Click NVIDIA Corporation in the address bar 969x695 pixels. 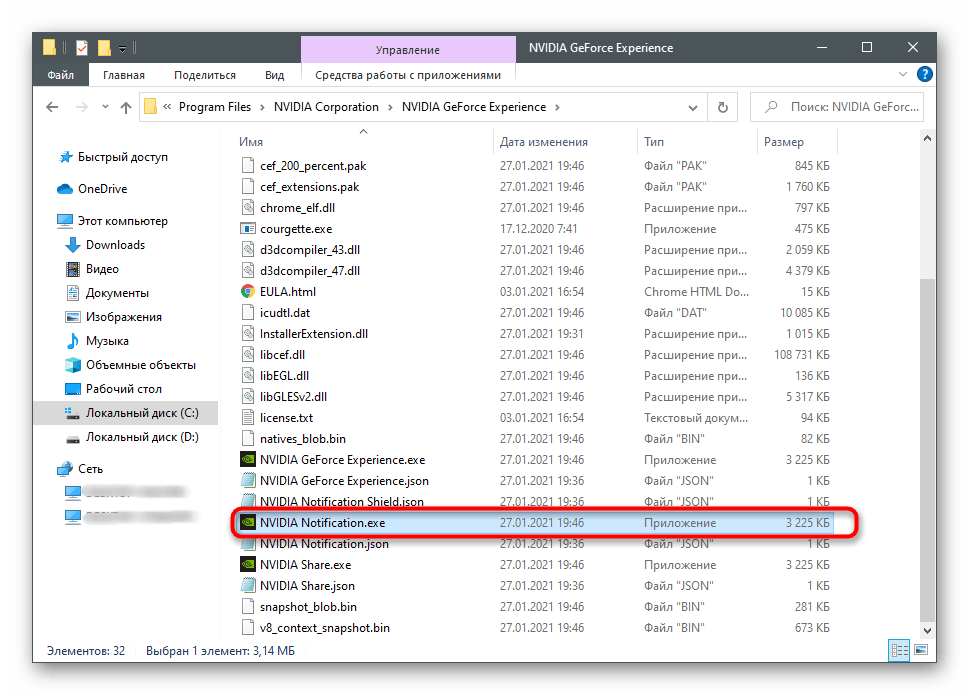click(x=326, y=107)
